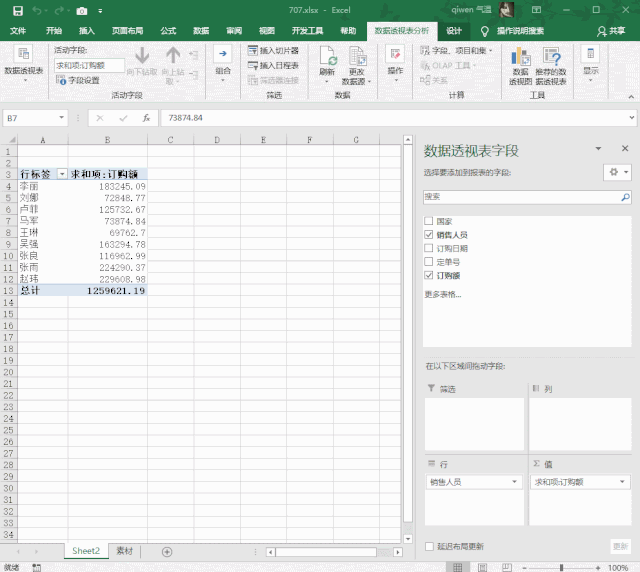Collapse the ribbon with the chevron
Image resolution: width=640 pixels, height=572 pixels.
point(631,96)
